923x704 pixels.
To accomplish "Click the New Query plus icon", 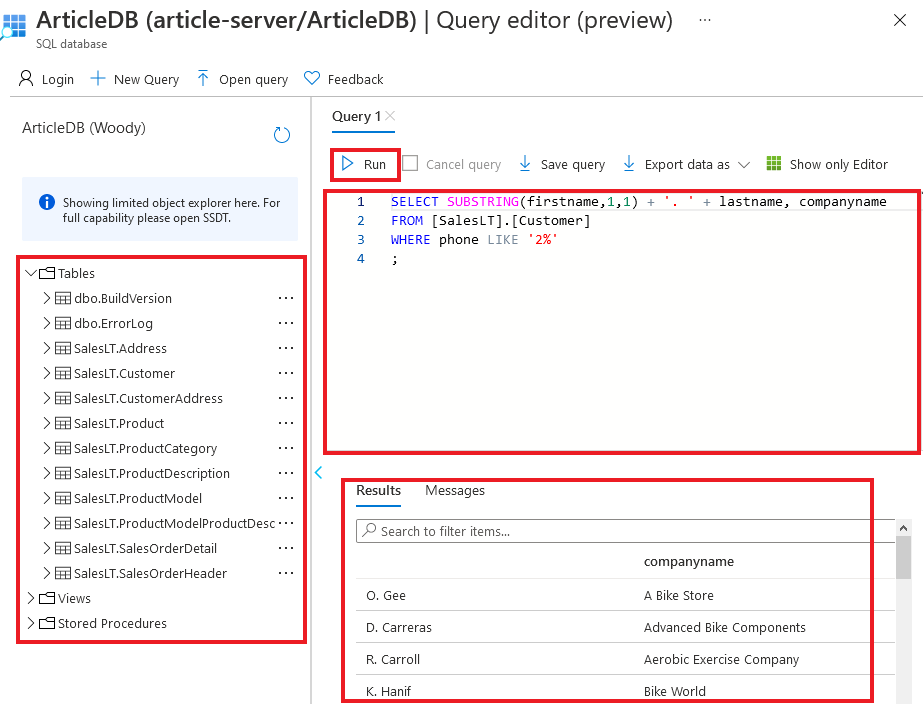I will (x=98, y=79).
